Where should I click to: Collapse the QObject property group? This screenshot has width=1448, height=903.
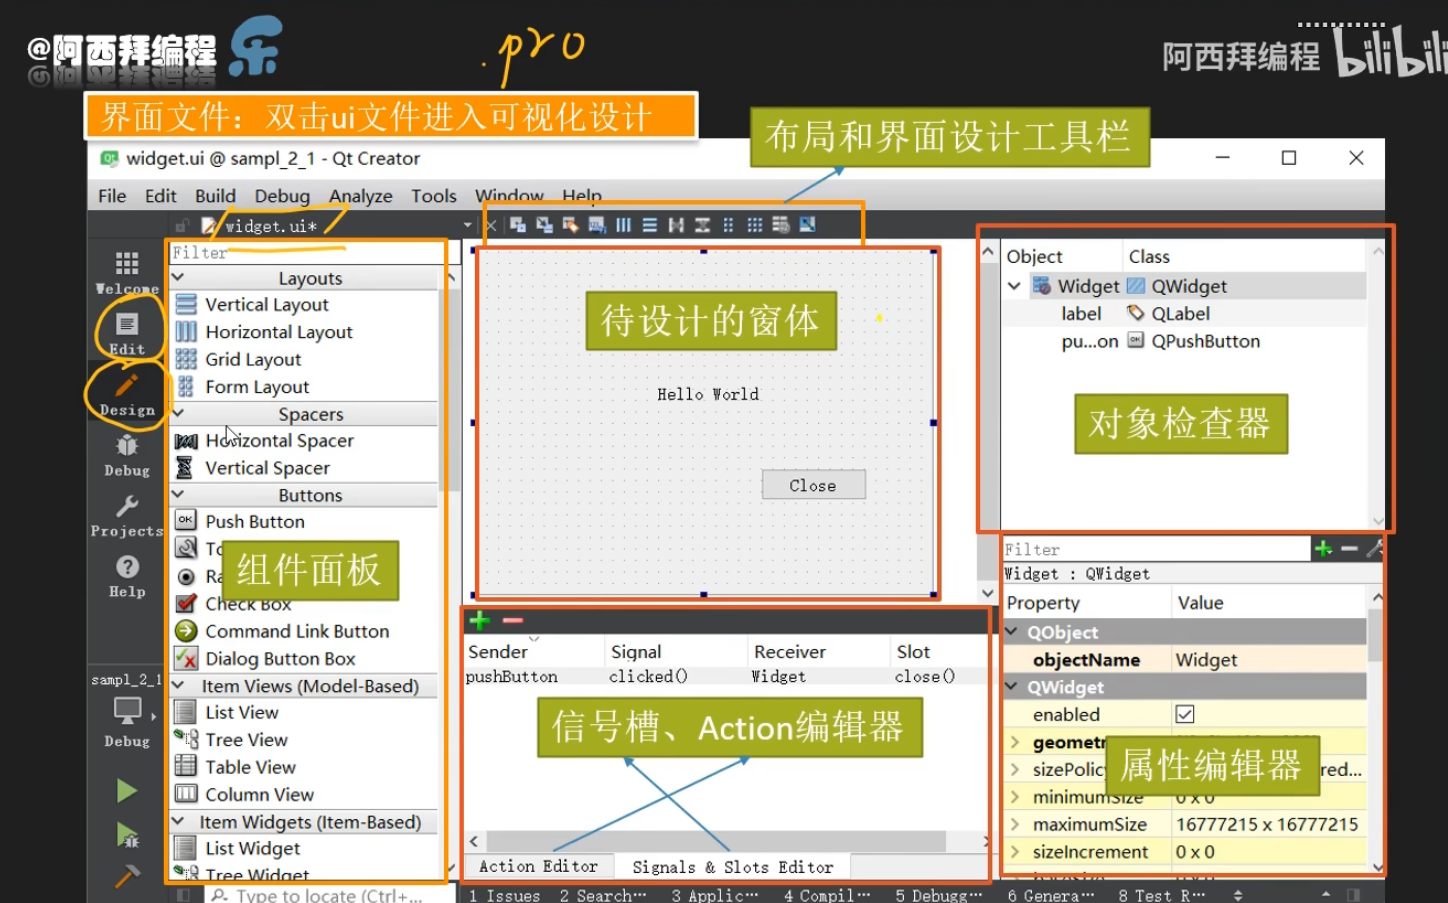tap(1012, 632)
